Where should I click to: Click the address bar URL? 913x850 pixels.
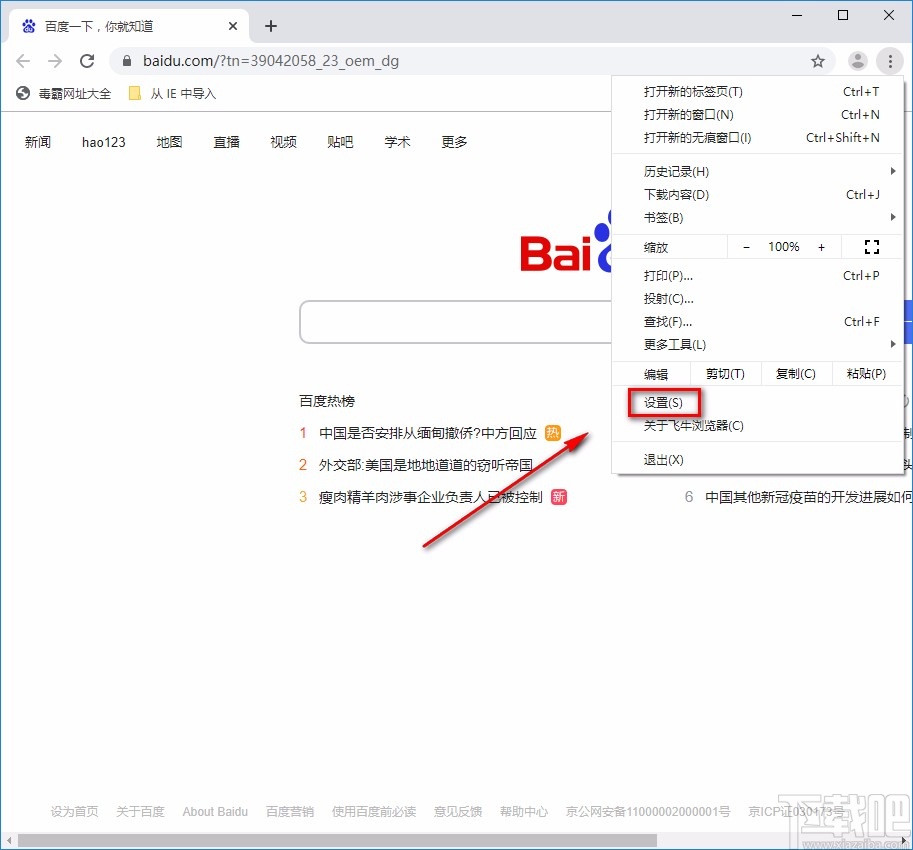(271, 61)
